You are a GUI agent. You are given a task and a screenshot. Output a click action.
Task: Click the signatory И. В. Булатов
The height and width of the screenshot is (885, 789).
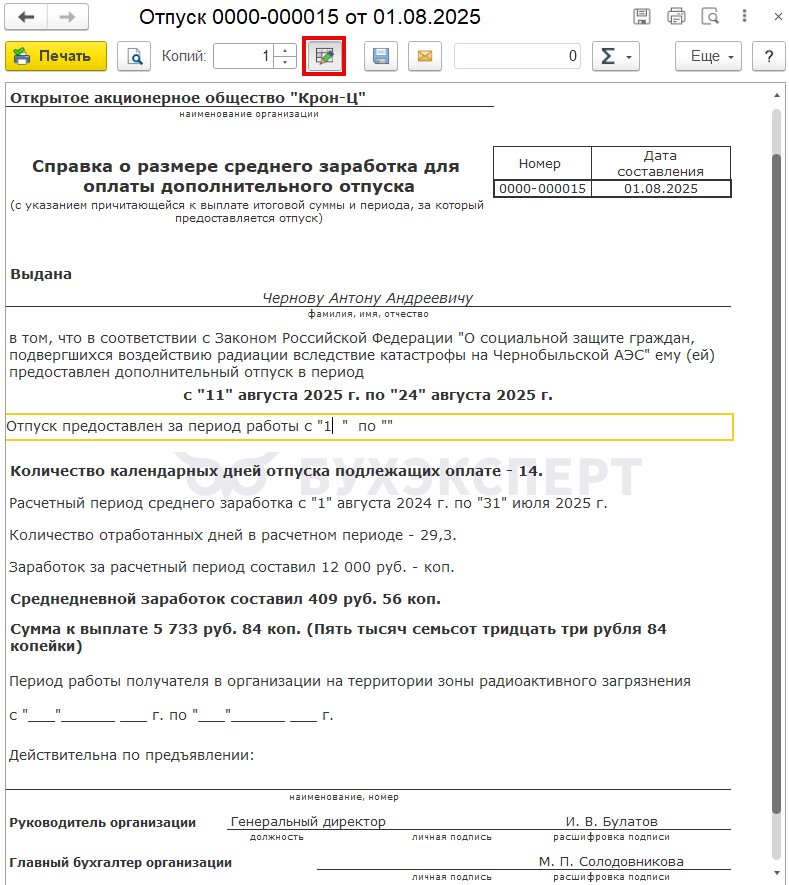pos(612,821)
